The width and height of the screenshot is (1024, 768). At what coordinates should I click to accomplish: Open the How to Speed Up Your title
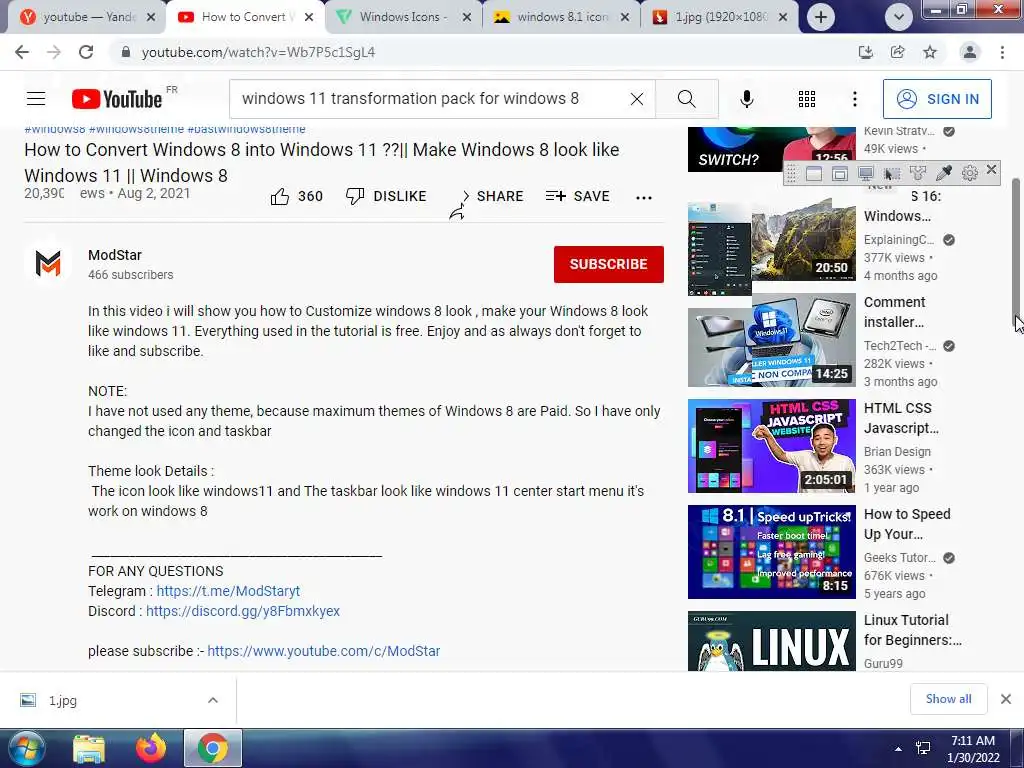(906, 524)
